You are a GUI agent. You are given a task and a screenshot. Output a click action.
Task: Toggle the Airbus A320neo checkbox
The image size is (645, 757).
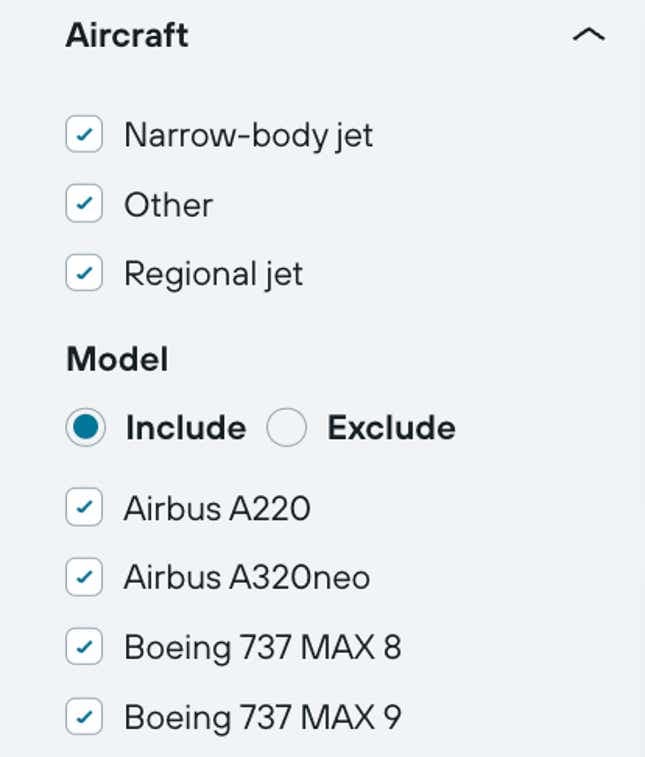tap(84, 577)
